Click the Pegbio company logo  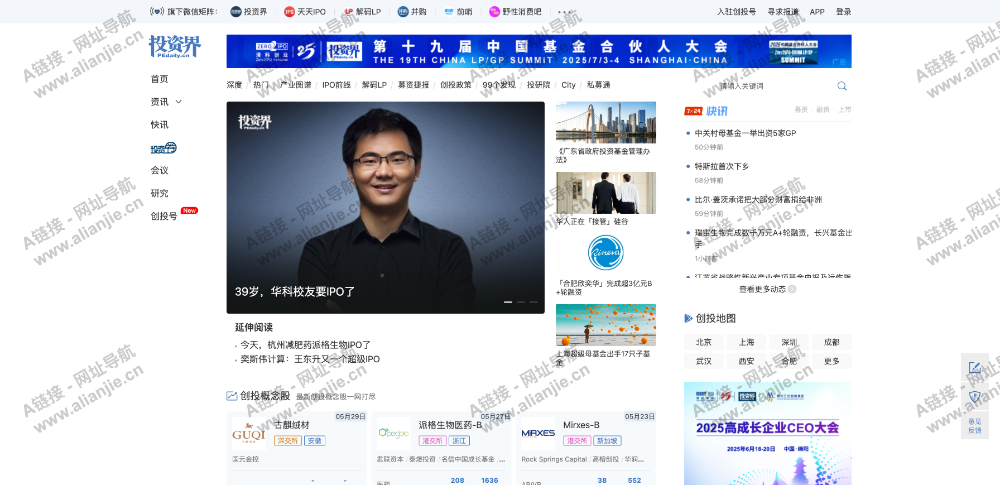click(393, 434)
